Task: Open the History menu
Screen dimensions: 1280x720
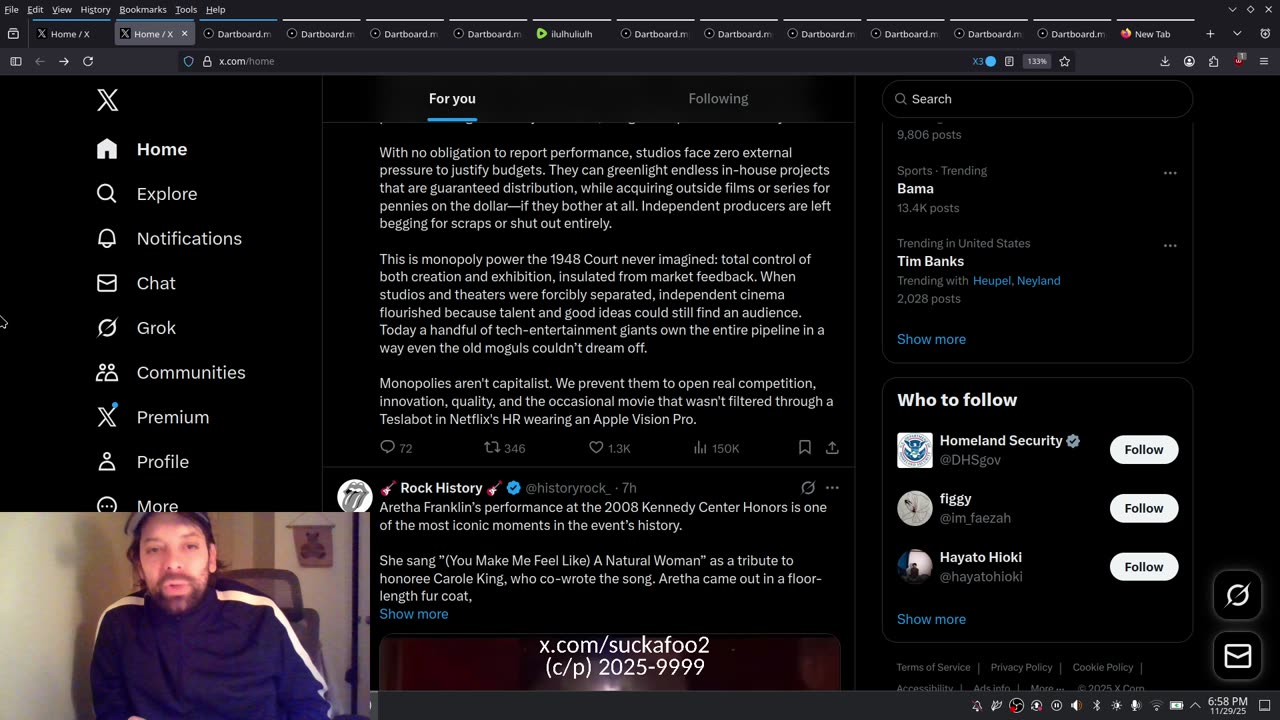Action: (95, 9)
